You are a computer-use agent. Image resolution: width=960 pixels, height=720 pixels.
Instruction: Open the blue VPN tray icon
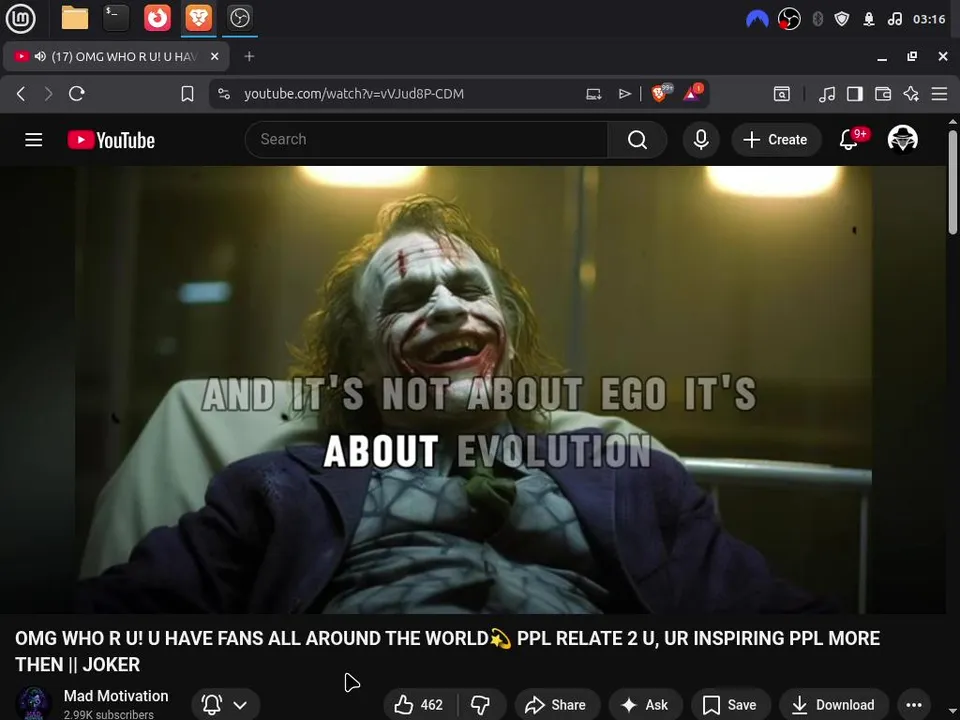757,19
